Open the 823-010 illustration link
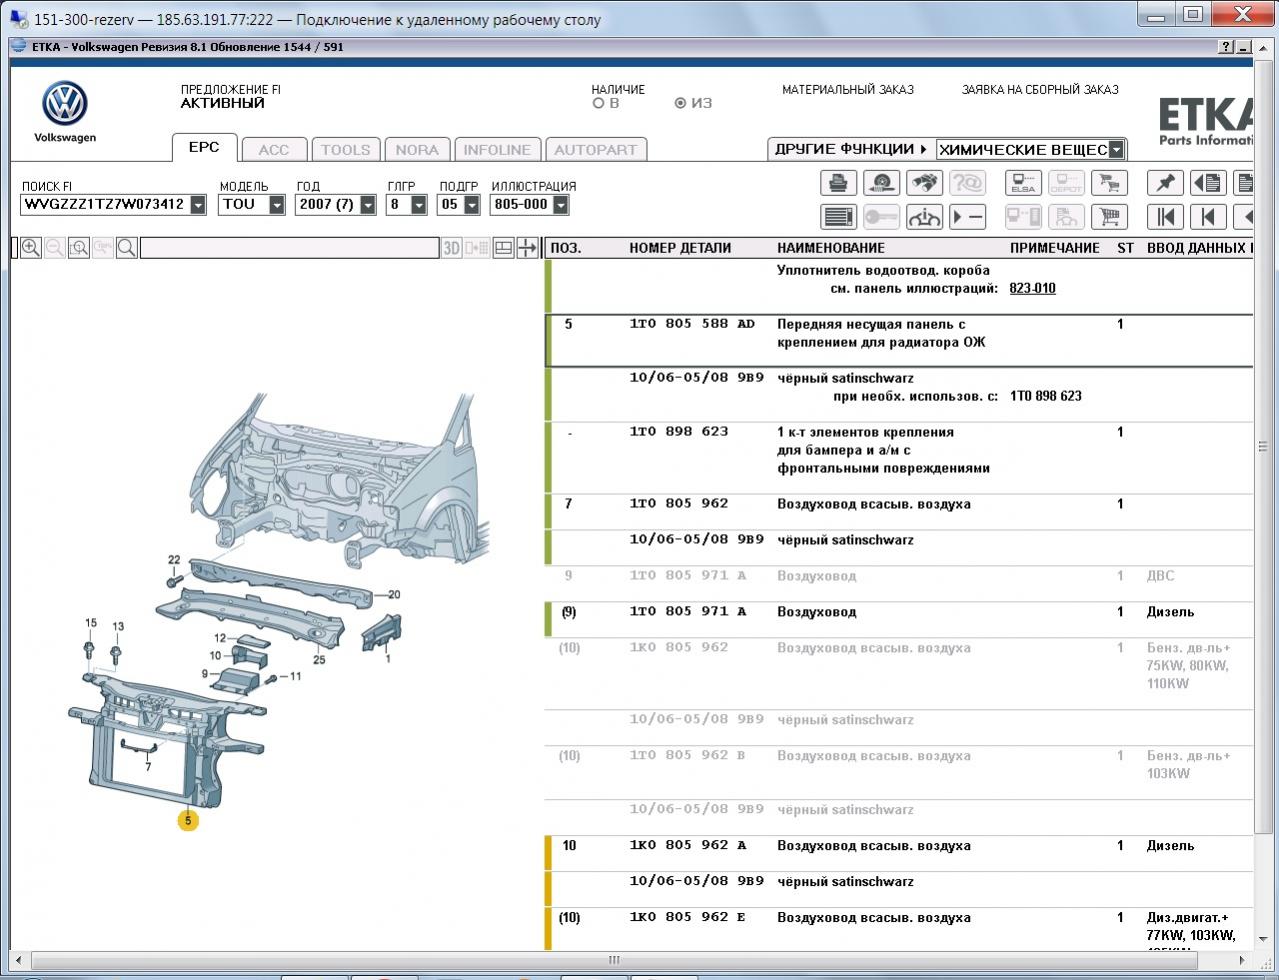The image size is (1279, 980). [x=1032, y=288]
